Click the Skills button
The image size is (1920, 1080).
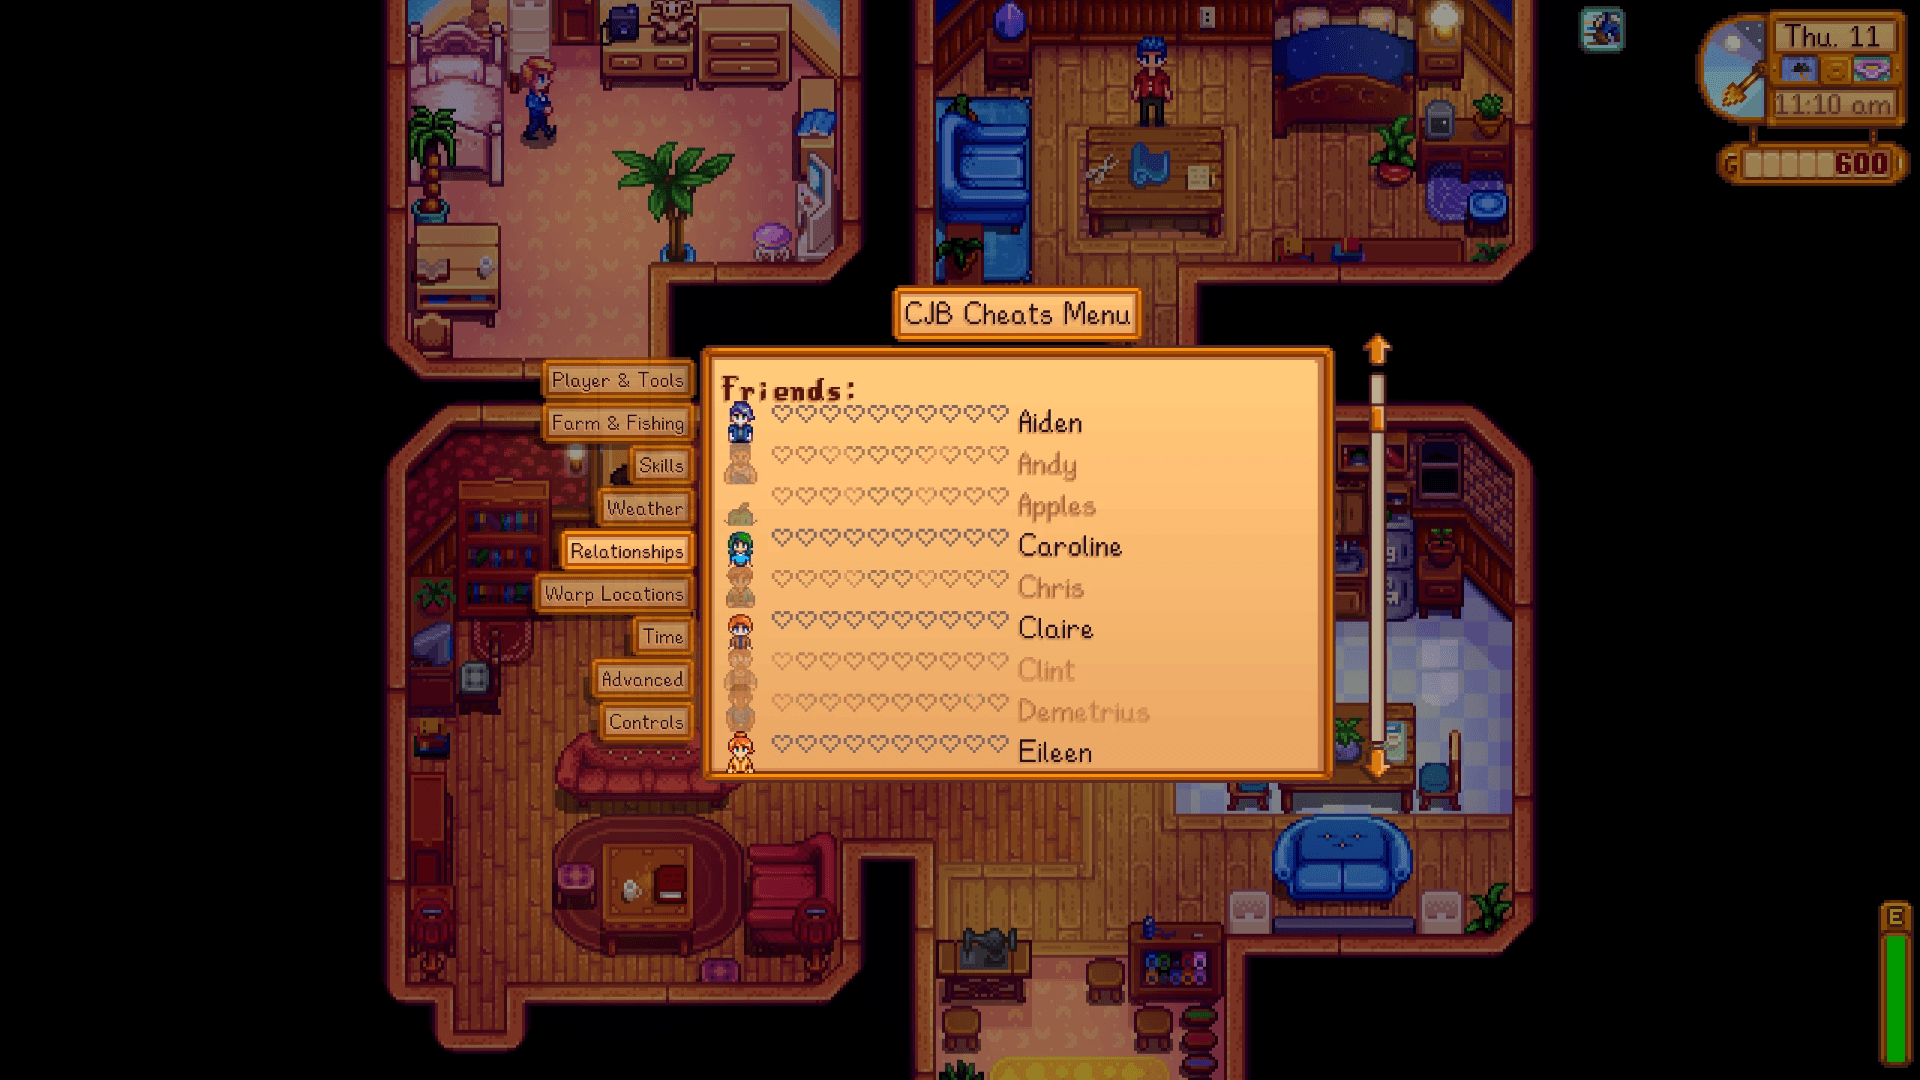(x=659, y=465)
